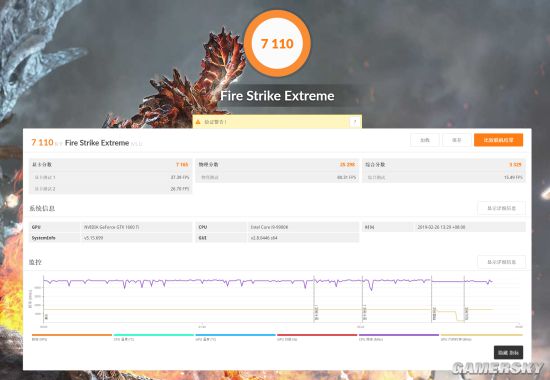Click the load button beside save

coord(425,140)
